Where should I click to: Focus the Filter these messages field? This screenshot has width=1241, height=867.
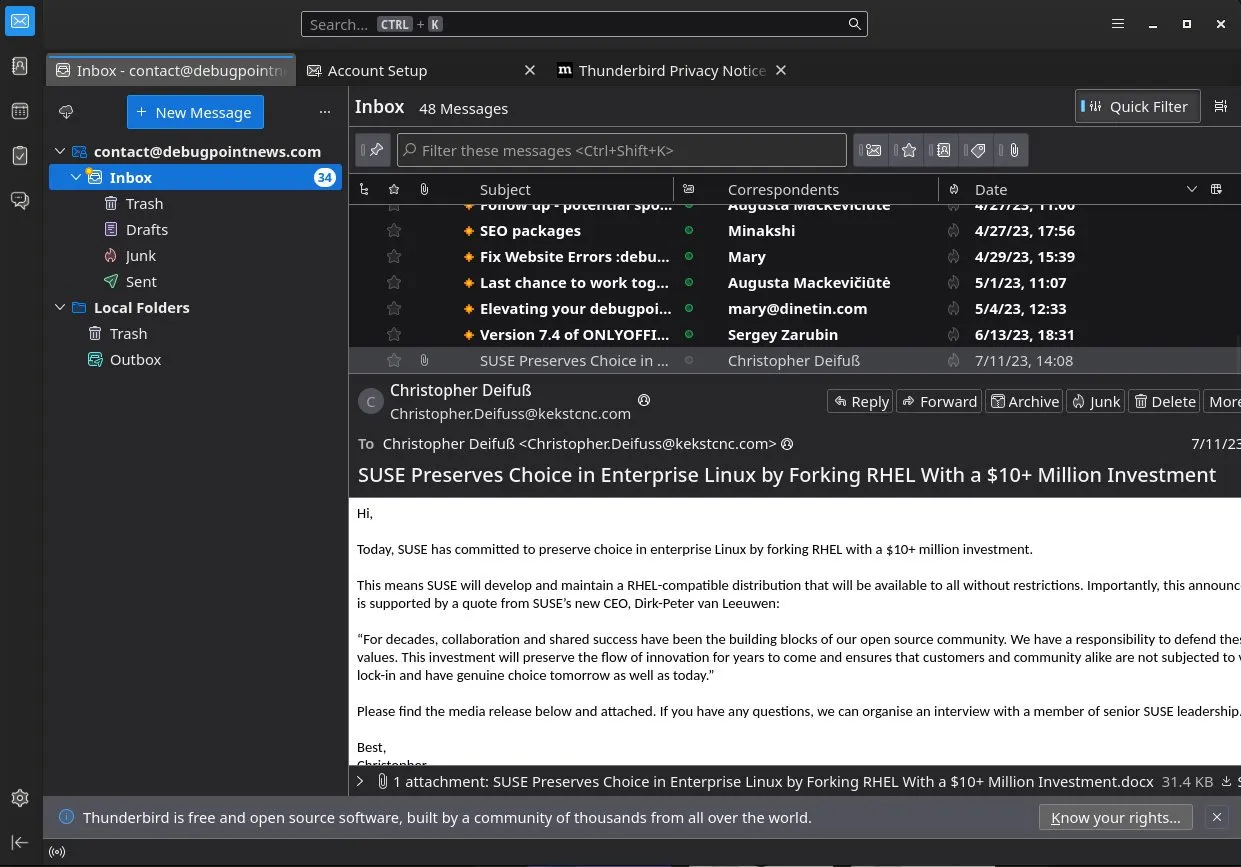[622, 150]
